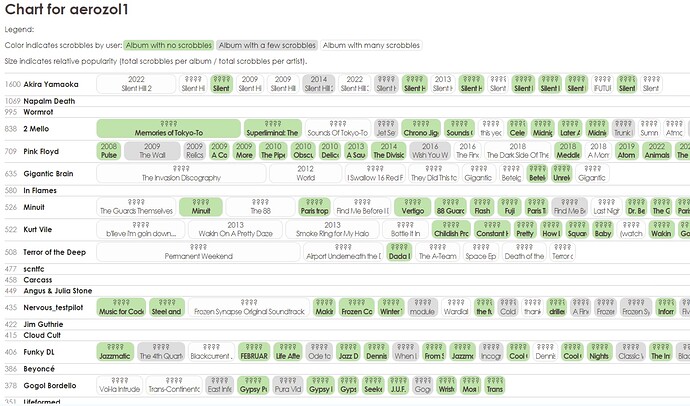Open the Voi-la Intrude album tile
The width and height of the screenshot is (690, 406).
point(120,385)
